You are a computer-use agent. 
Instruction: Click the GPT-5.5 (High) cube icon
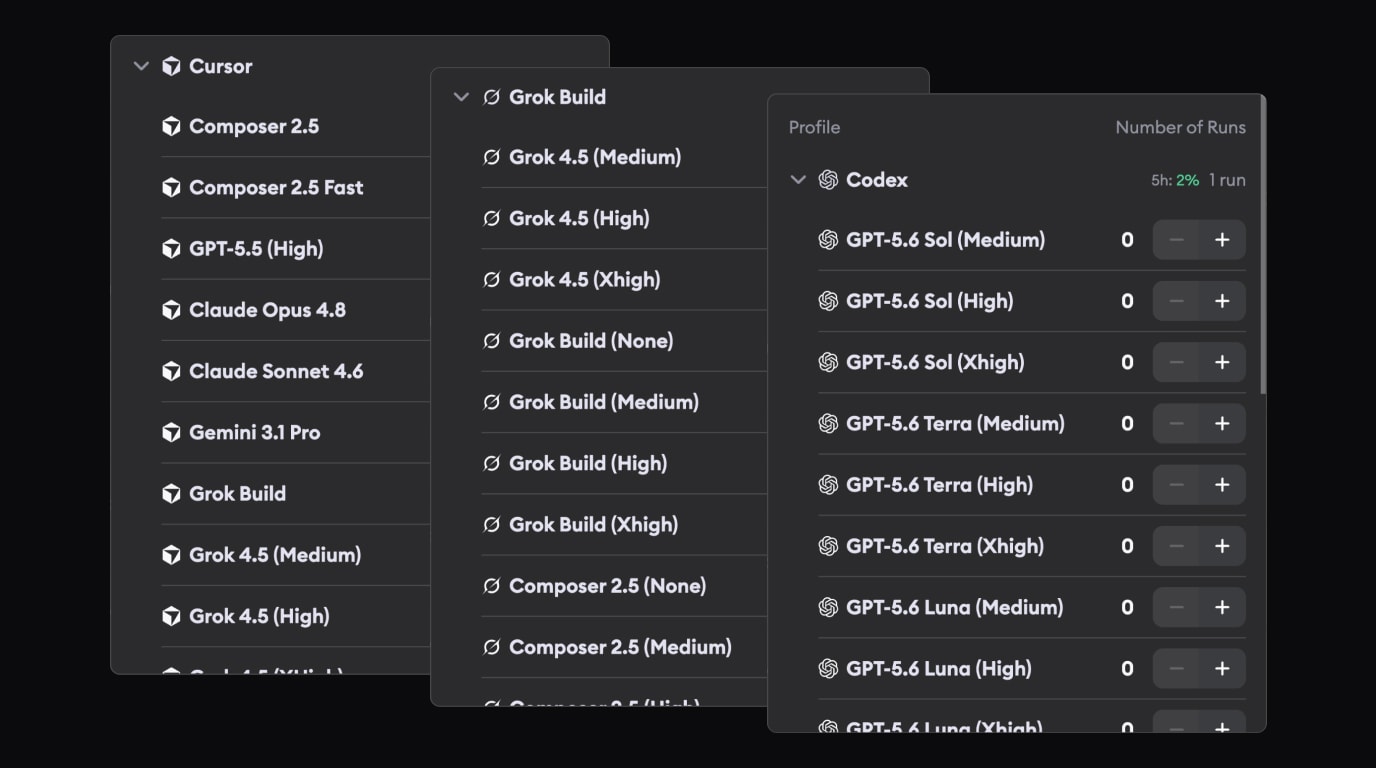click(172, 248)
